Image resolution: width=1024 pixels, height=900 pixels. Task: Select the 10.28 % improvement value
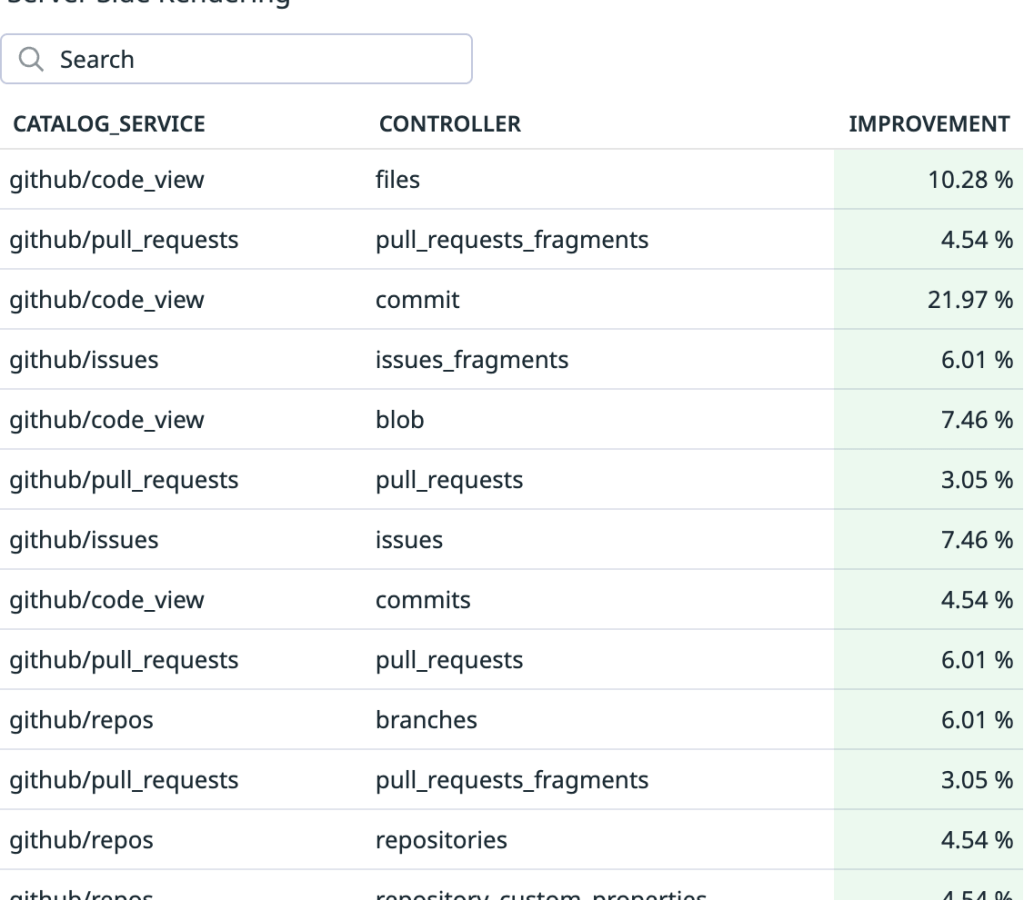click(x=970, y=180)
